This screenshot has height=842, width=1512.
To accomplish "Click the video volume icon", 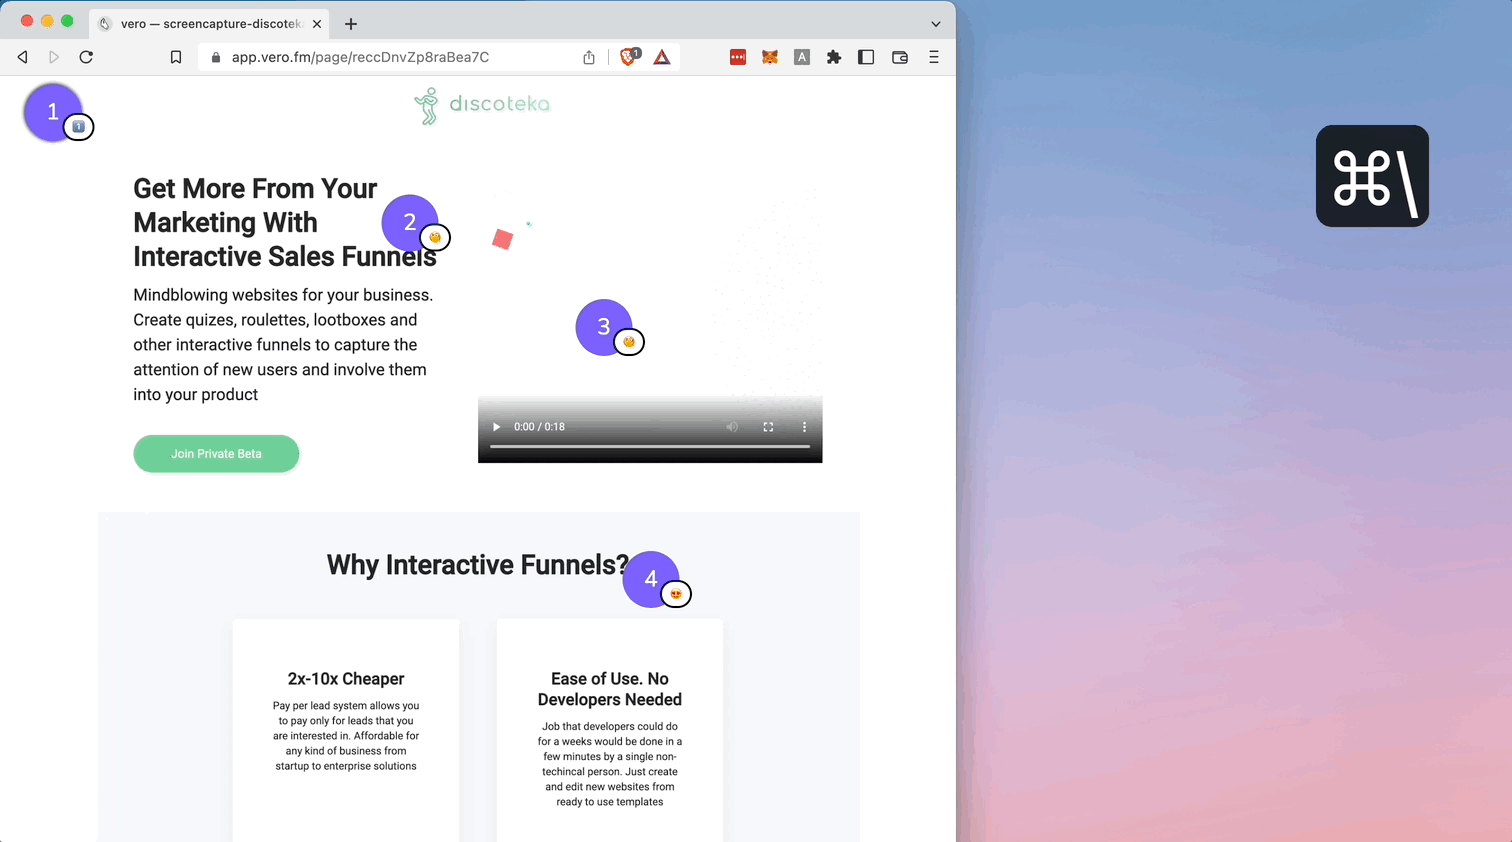I will pyautogui.click(x=732, y=427).
